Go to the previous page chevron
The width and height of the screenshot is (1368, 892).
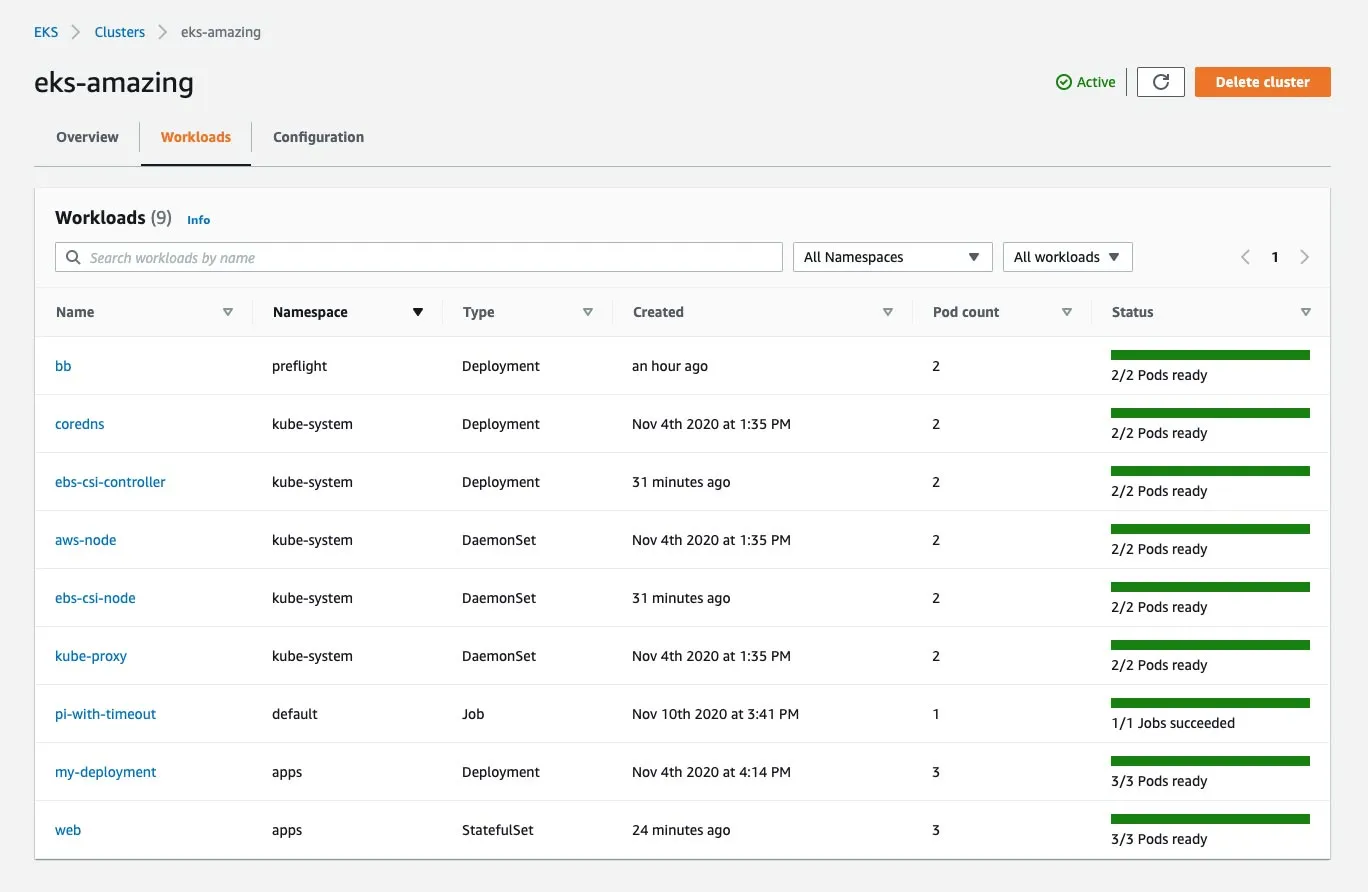(x=1245, y=257)
